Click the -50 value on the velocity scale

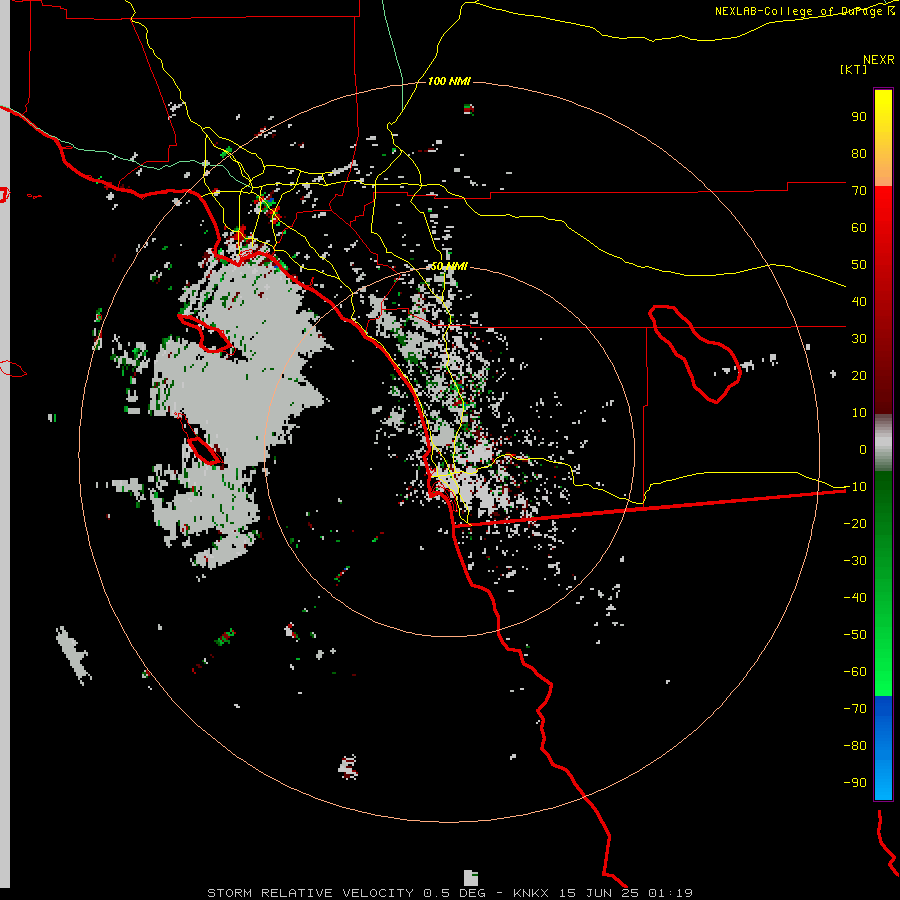click(x=855, y=635)
